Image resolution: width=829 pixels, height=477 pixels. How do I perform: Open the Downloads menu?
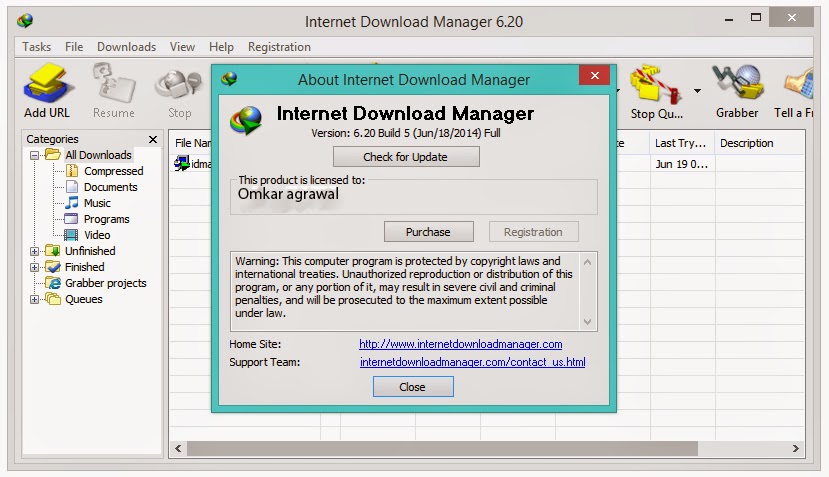click(x=126, y=47)
